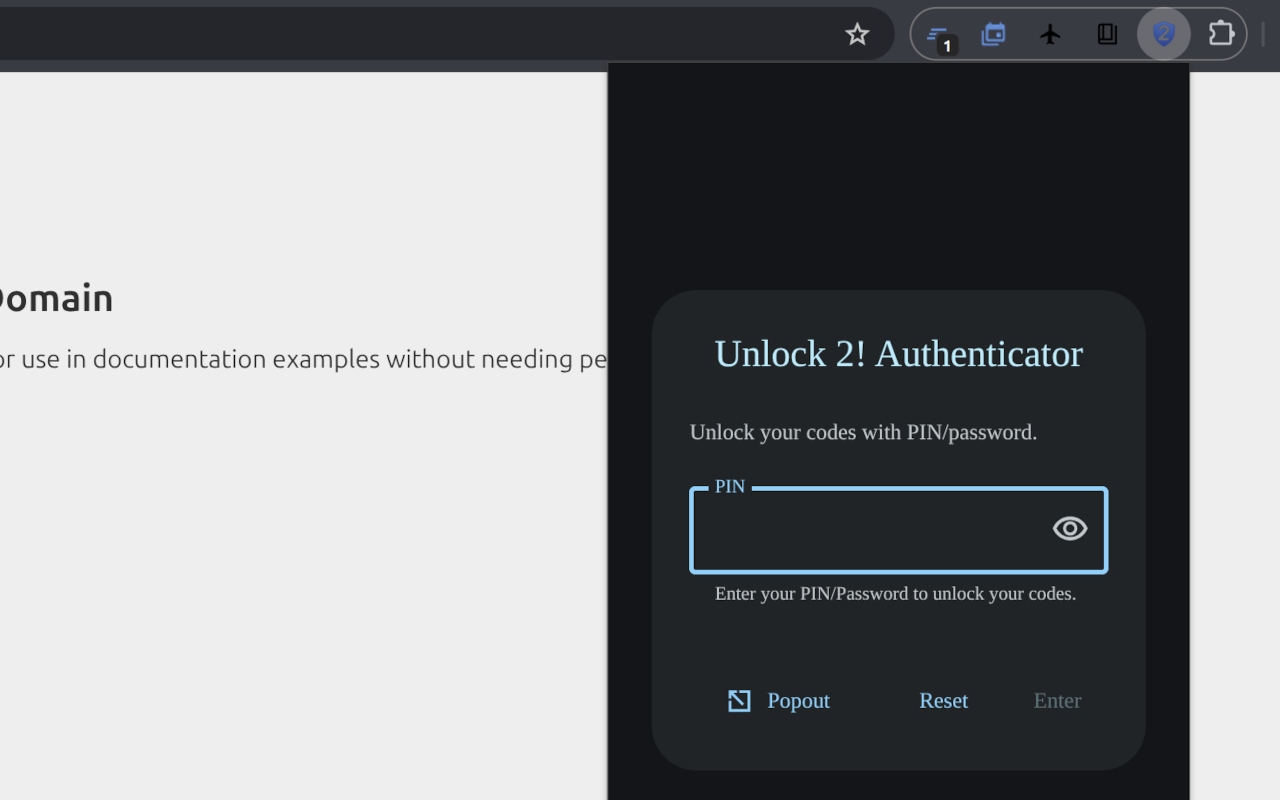
Task: Open the 2! Authenticator shield extension icon
Action: (1163, 33)
